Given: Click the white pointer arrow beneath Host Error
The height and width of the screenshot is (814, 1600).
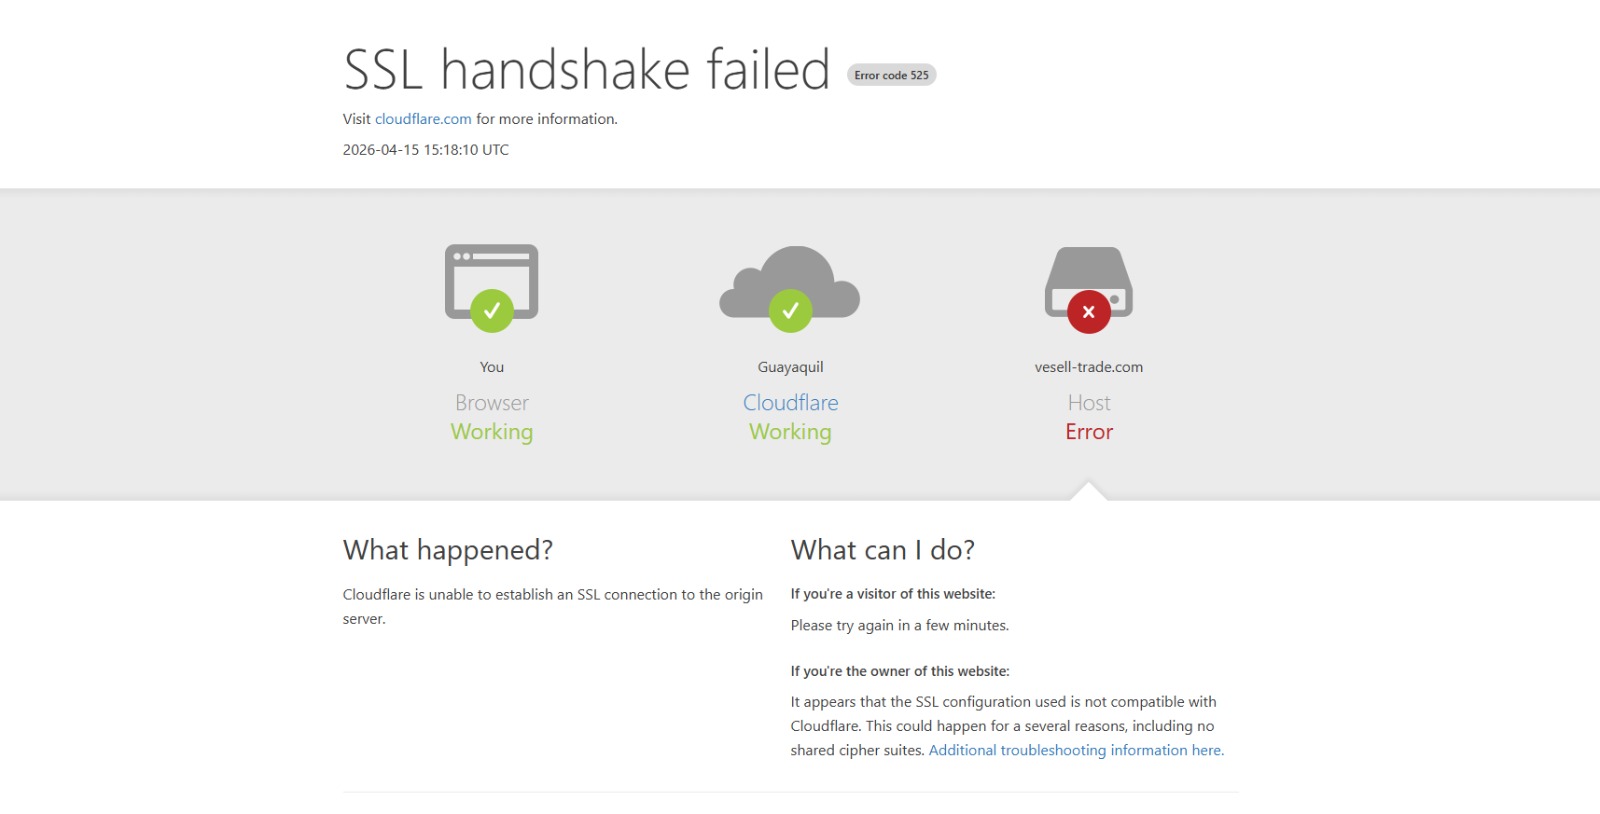Looking at the screenshot, I should click(1088, 491).
